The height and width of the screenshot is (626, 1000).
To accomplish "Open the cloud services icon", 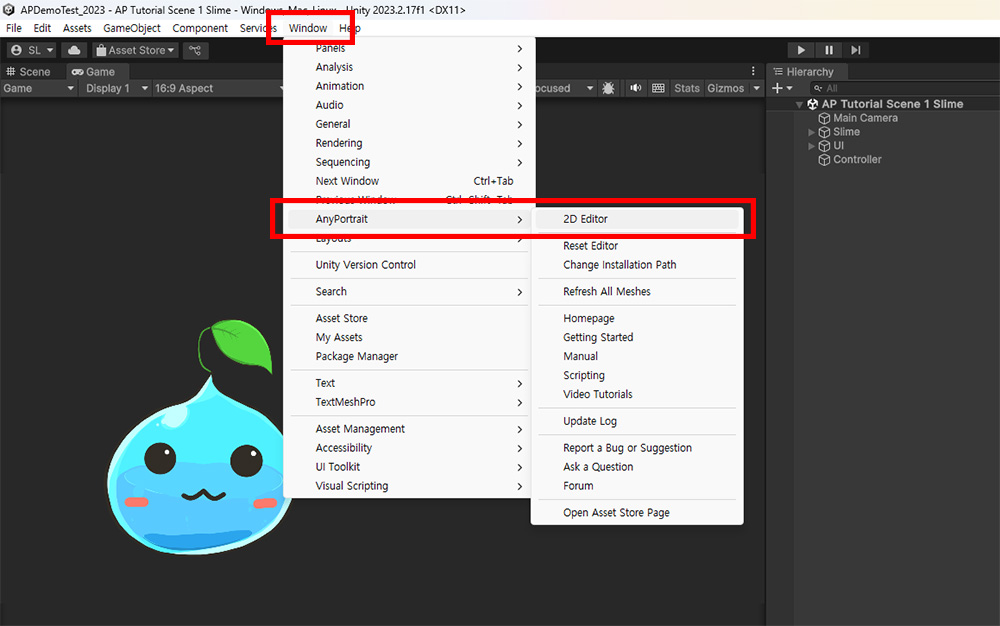I will [x=74, y=50].
